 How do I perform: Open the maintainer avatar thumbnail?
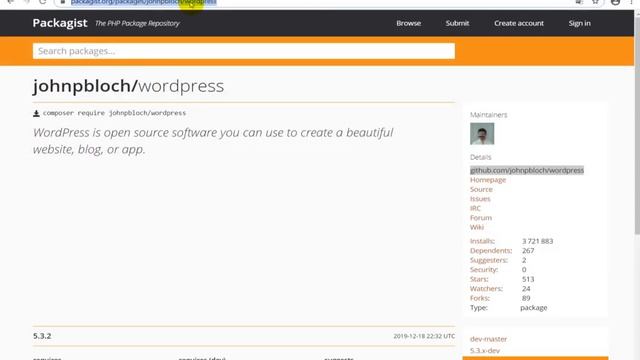point(482,133)
